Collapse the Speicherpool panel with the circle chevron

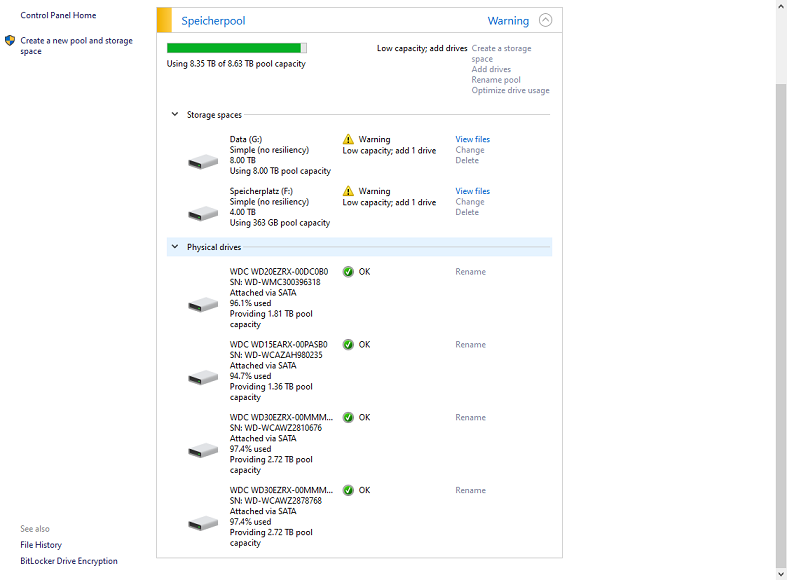pyautogui.click(x=545, y=20)
